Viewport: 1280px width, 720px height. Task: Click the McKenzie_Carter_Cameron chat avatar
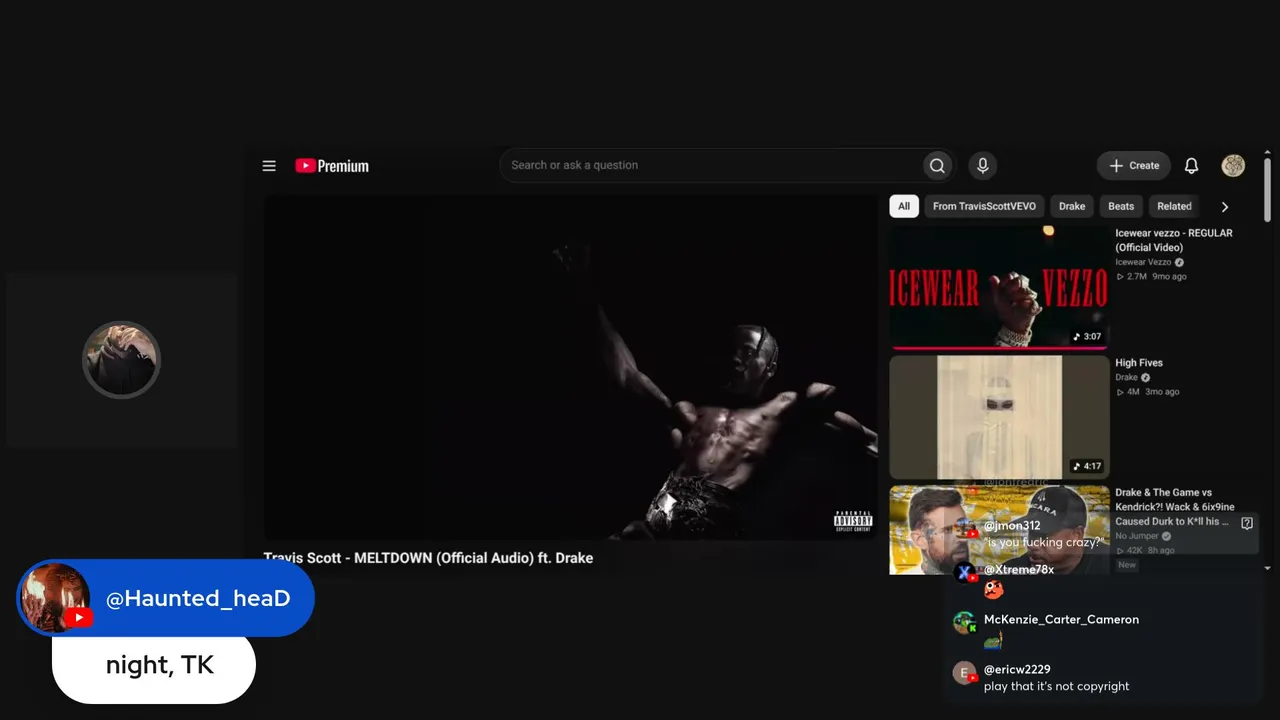[x=964, y=623]
